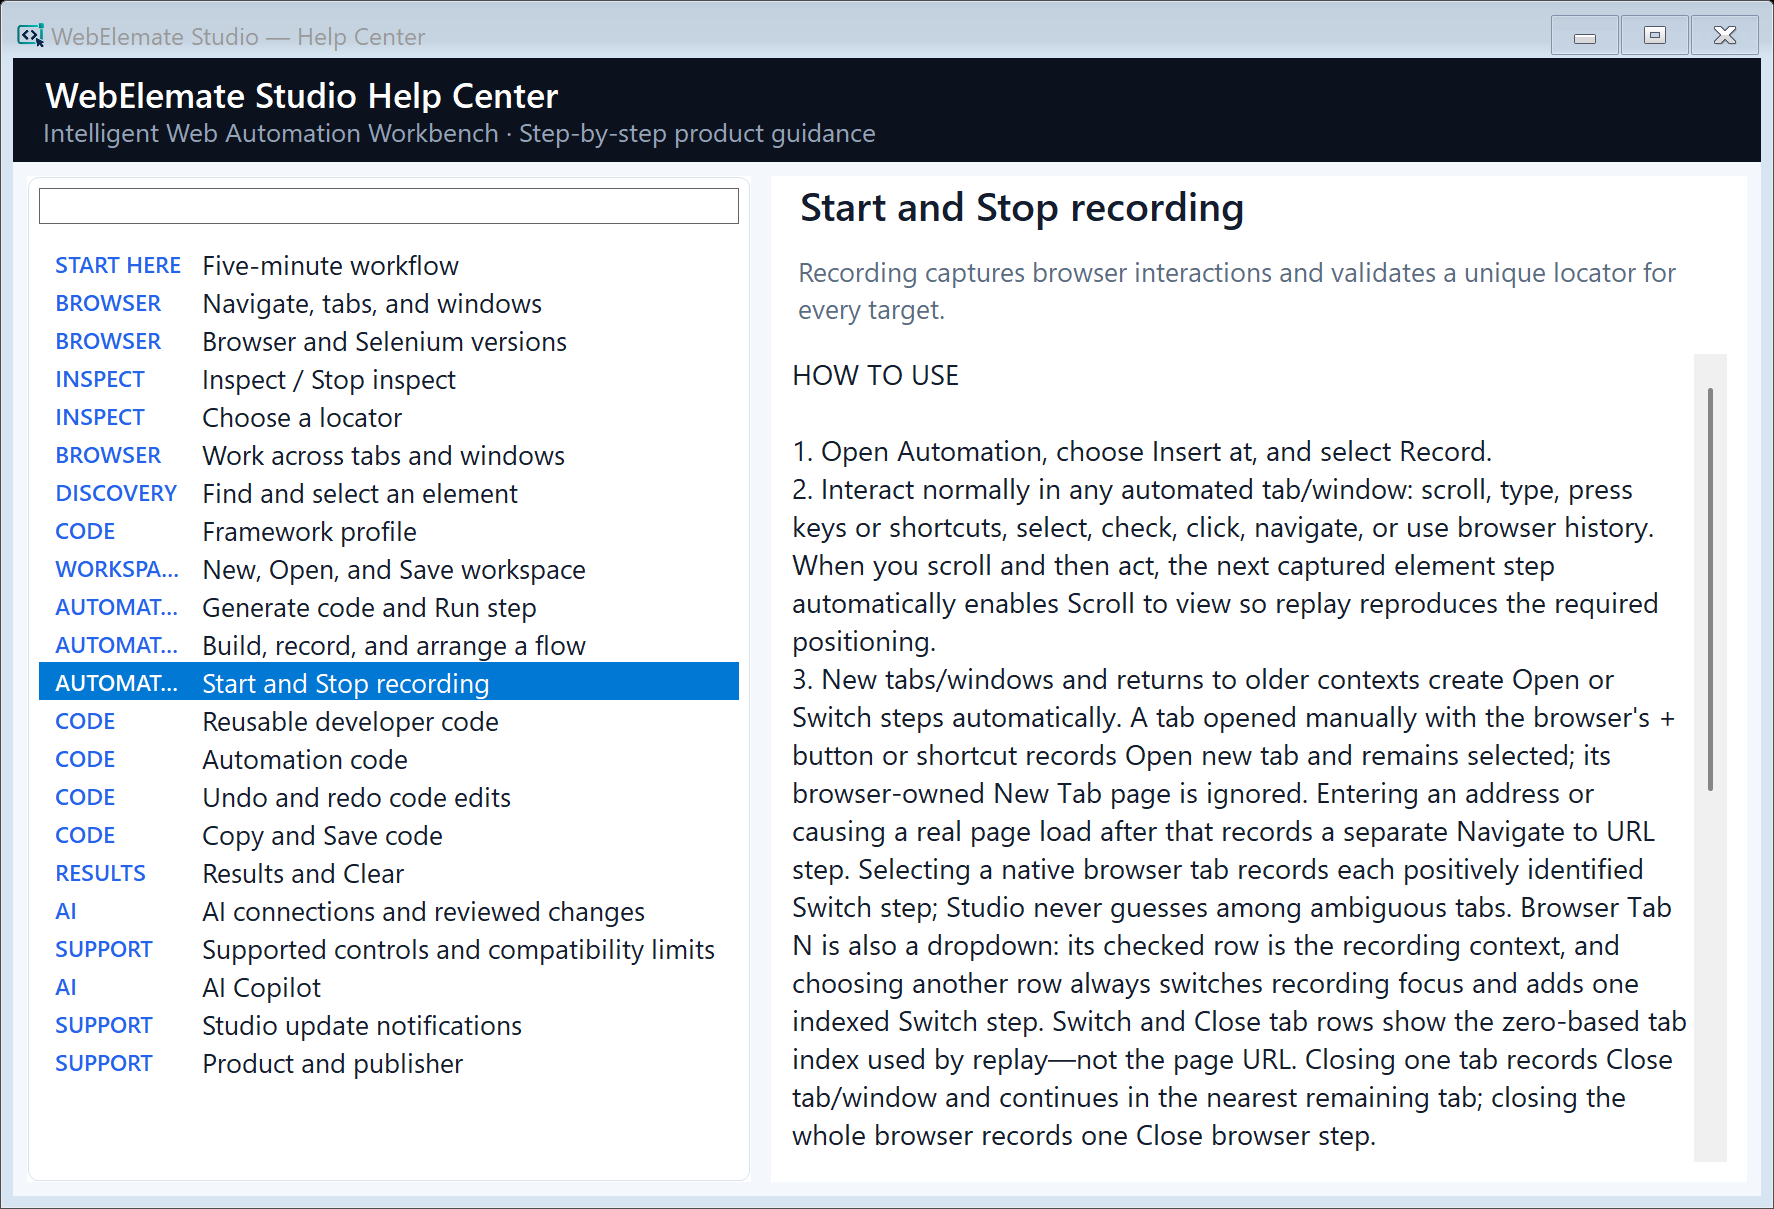Viewport: 1774px width, 1209px height.
Task: Open Inspect / Stop inspect topic
Action: (388, 380)
